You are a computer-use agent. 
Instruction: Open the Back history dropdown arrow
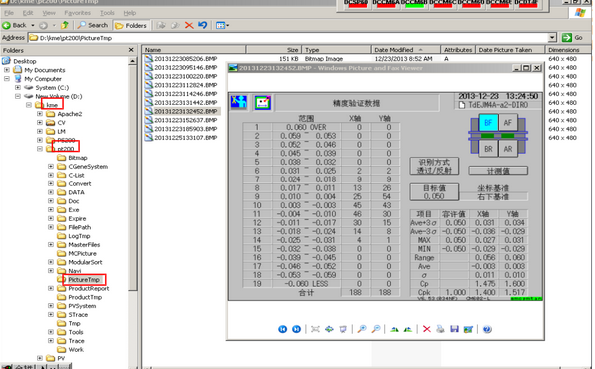33,25
